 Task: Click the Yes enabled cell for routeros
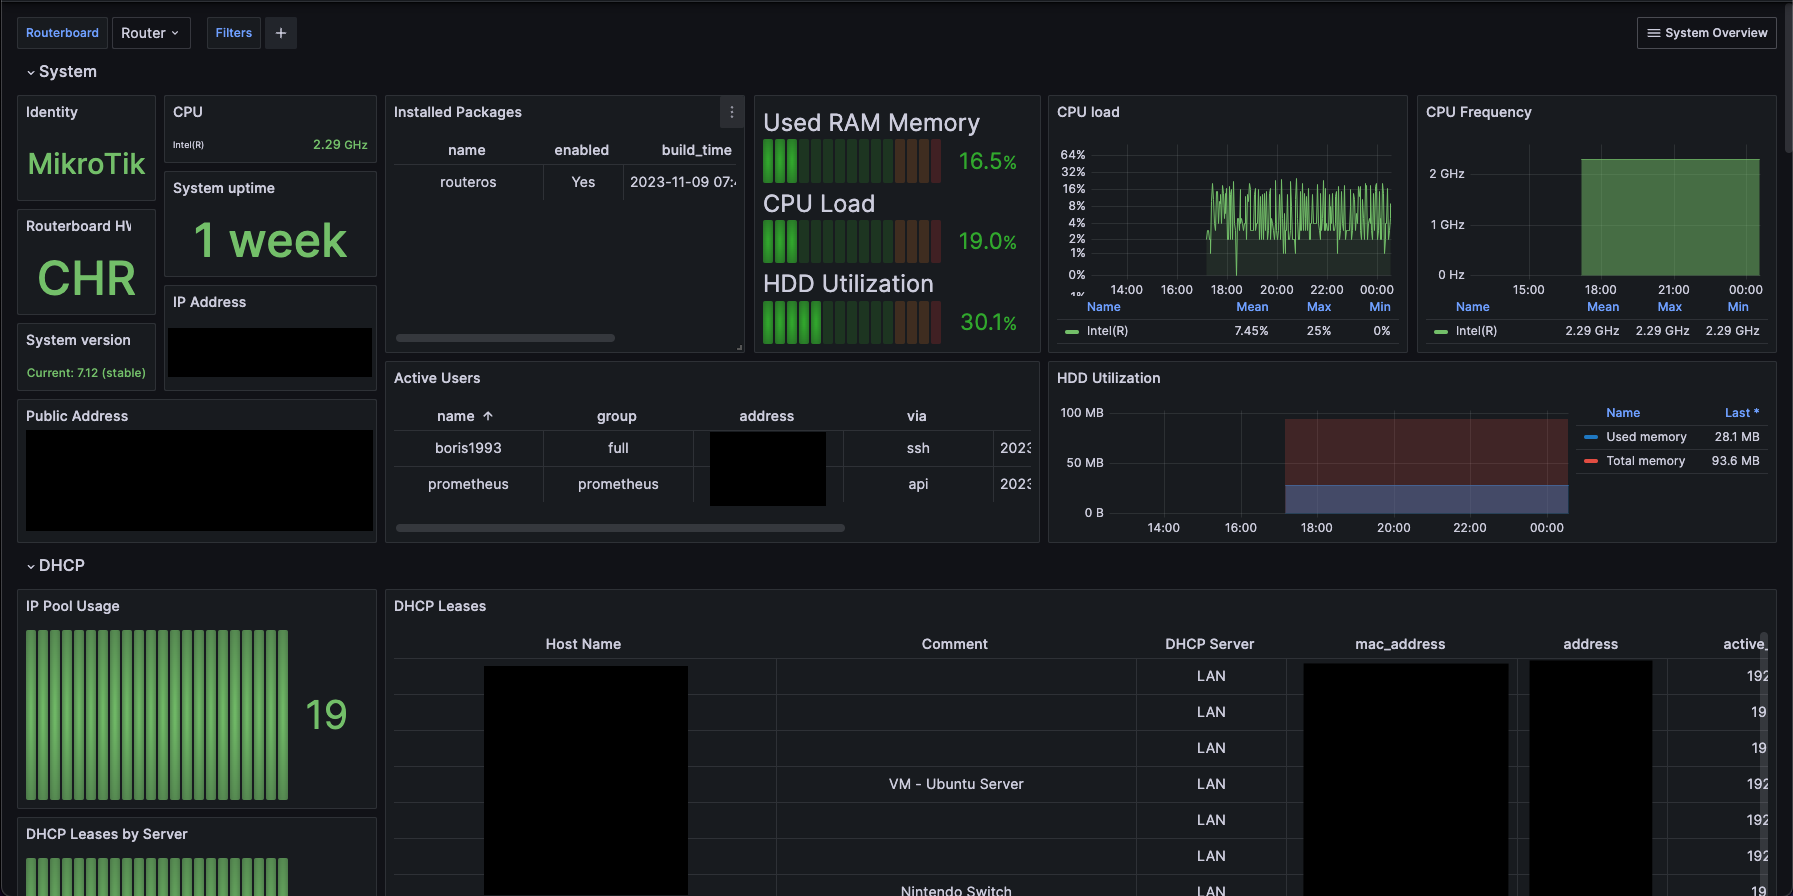[x=583, y=182]
